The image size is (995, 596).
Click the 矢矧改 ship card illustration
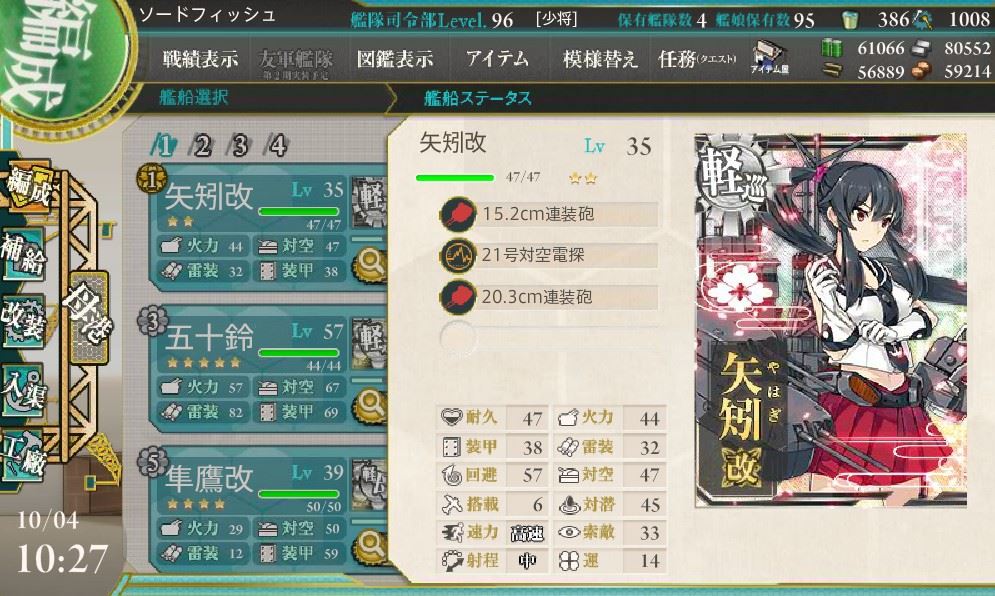pos(831,320)
